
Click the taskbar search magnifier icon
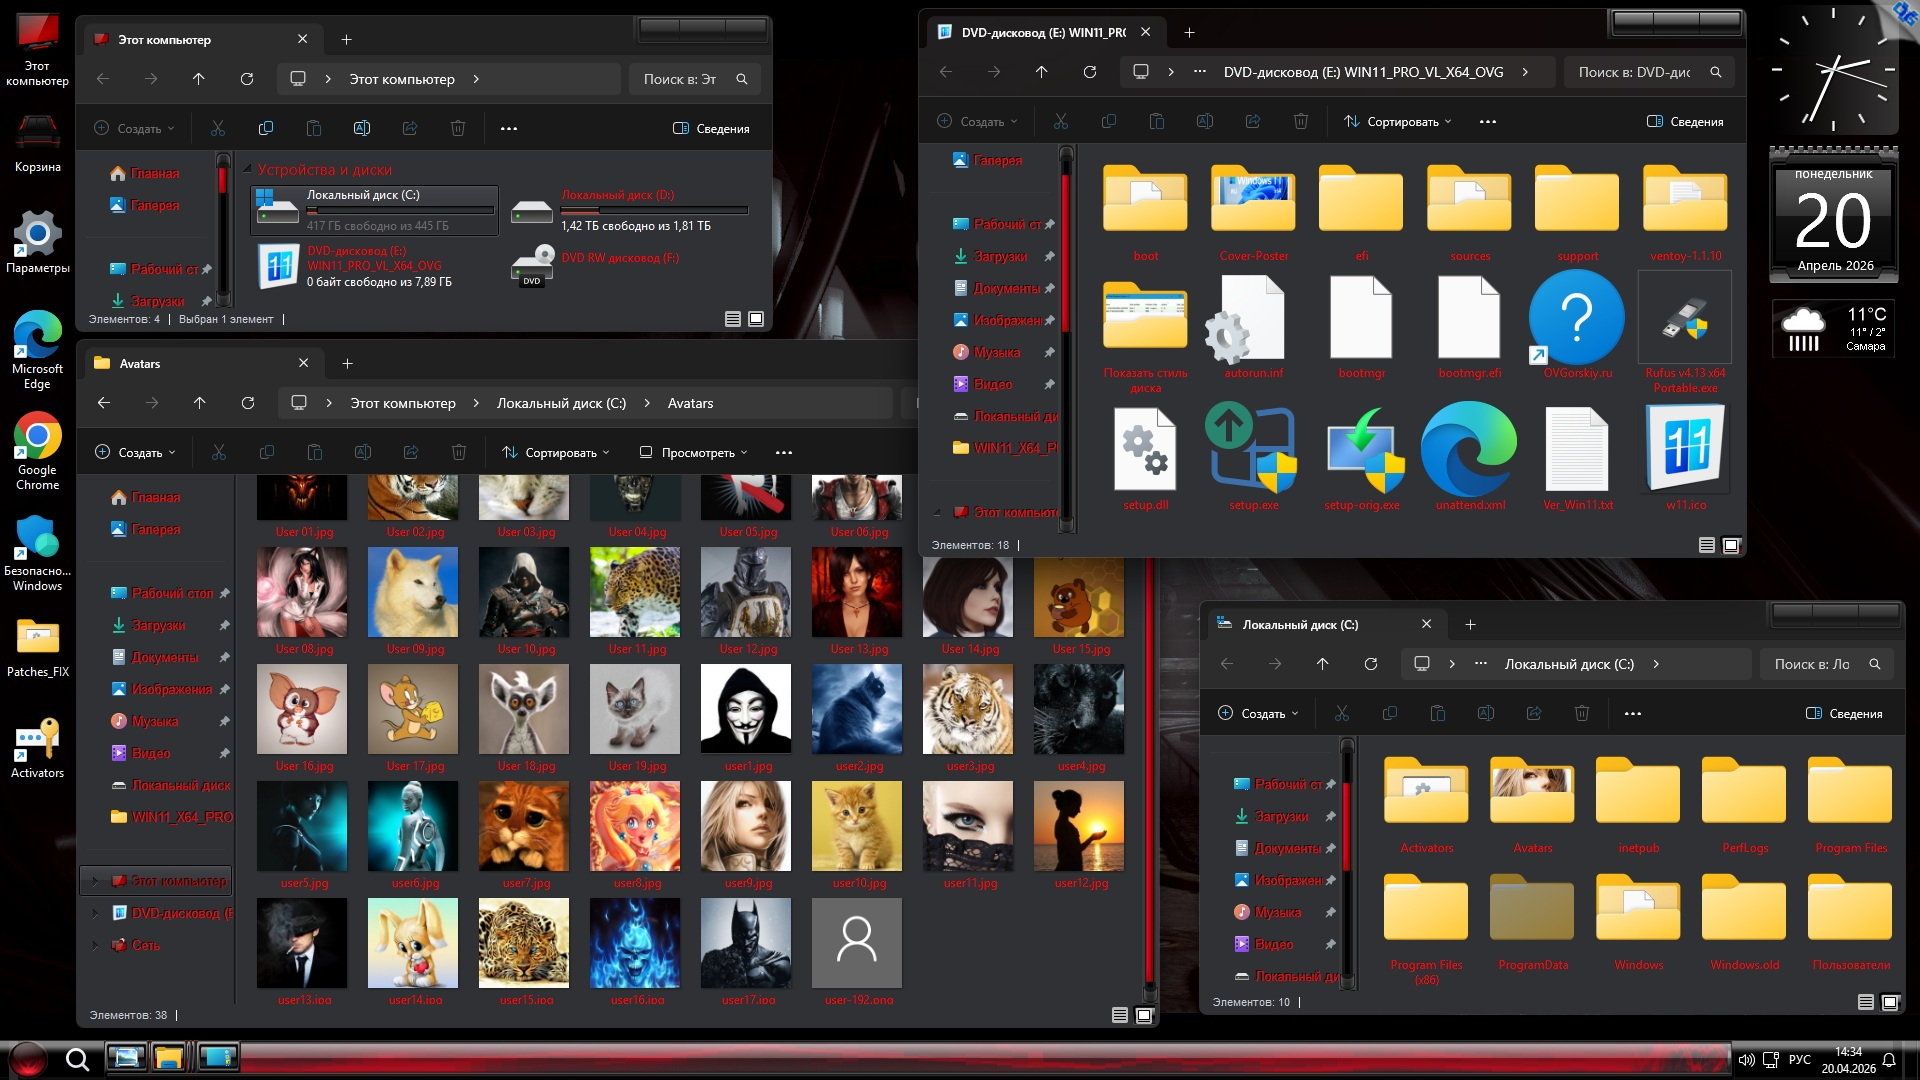pyautogui.click(x=77, y=1059)
